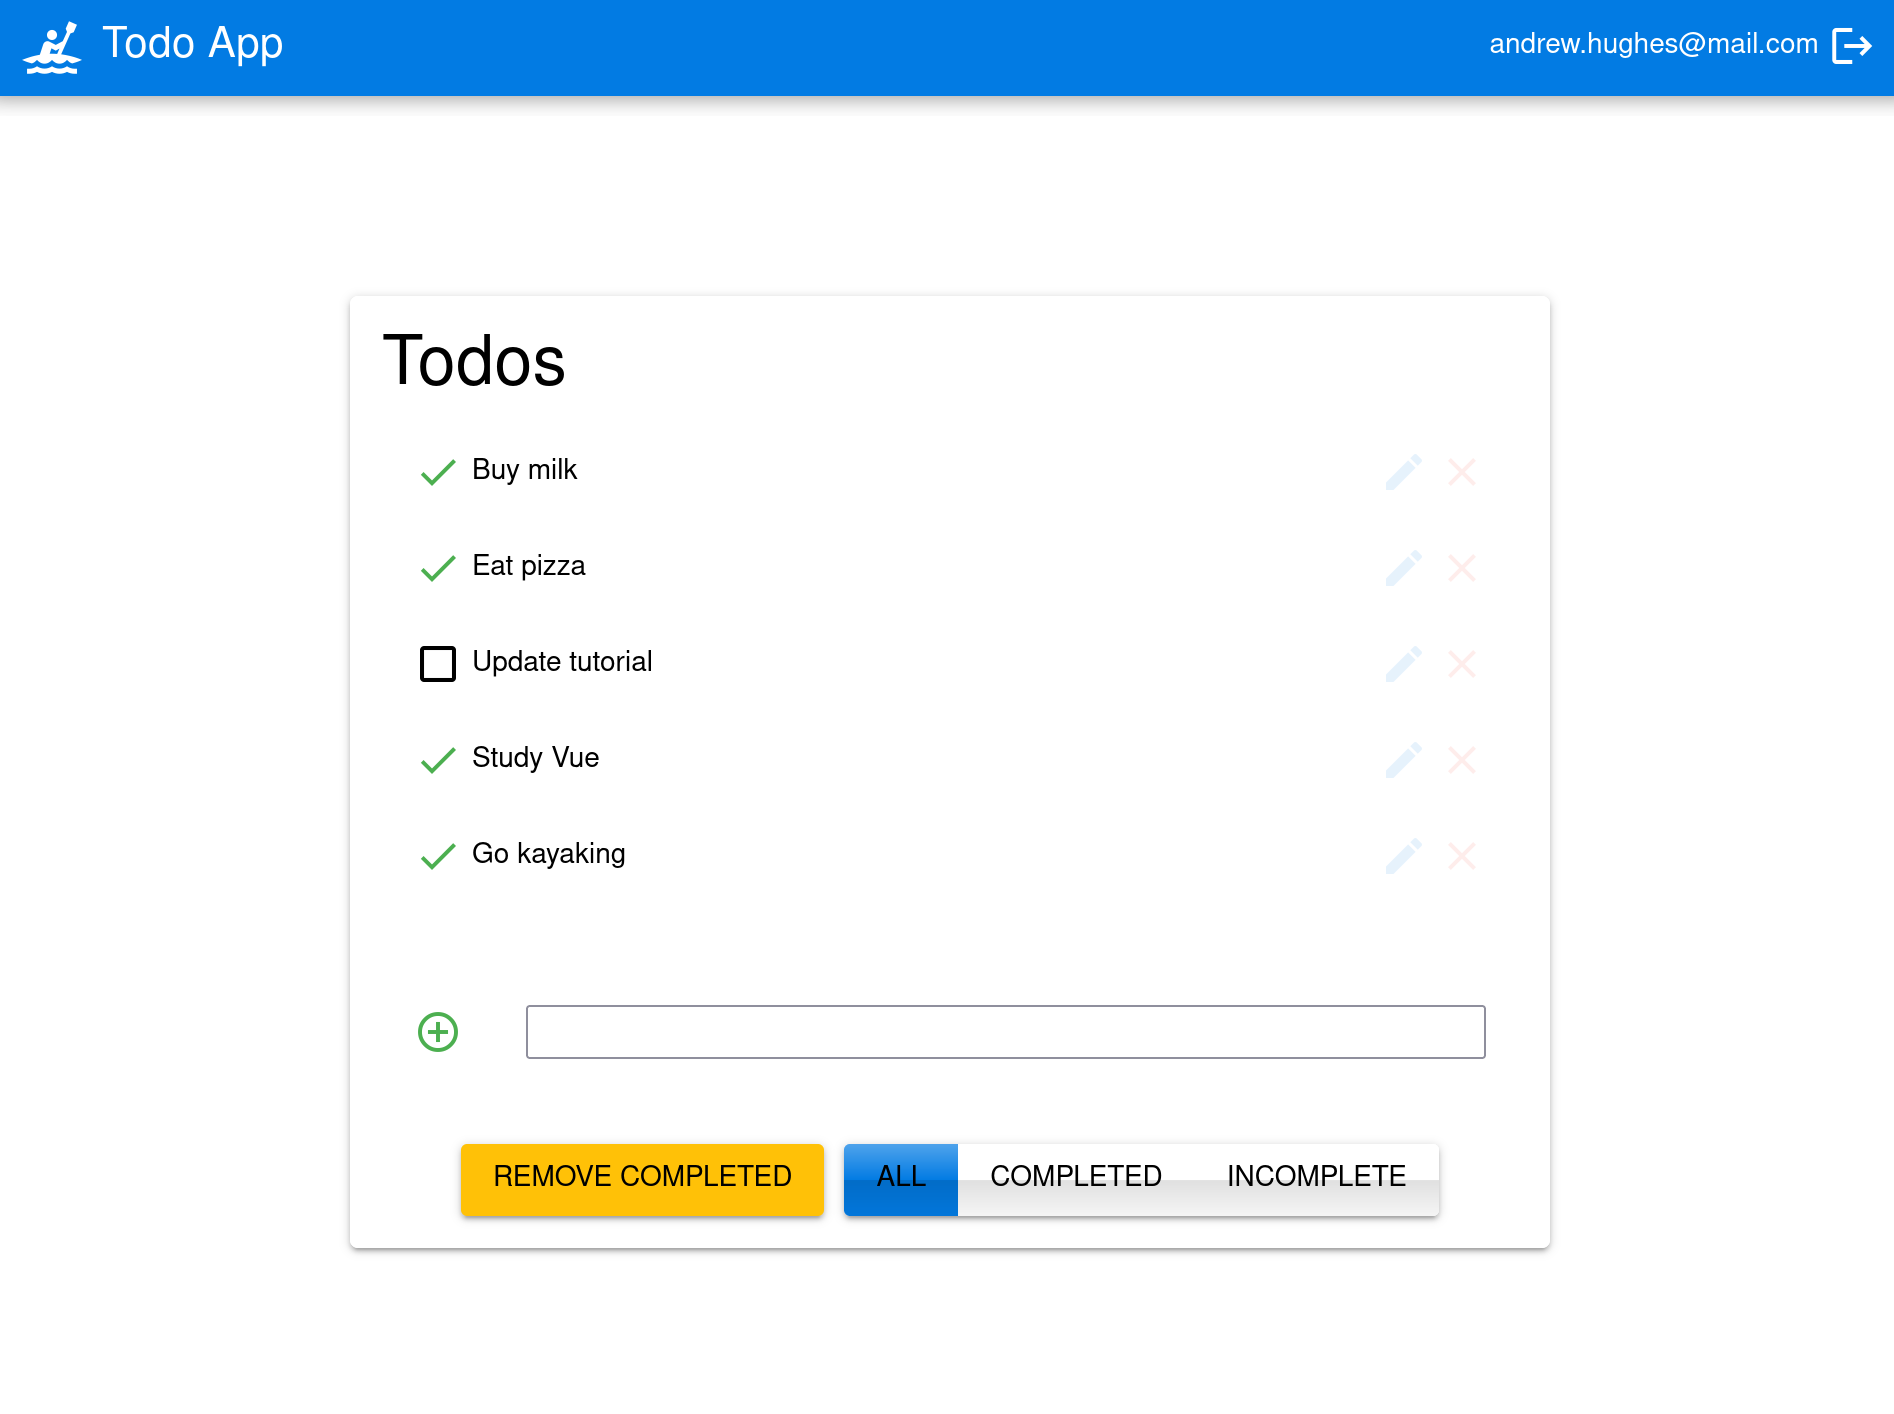Delete the Buy milk todo
Screen dimensions: 1894x1414
click(1461, 472)
